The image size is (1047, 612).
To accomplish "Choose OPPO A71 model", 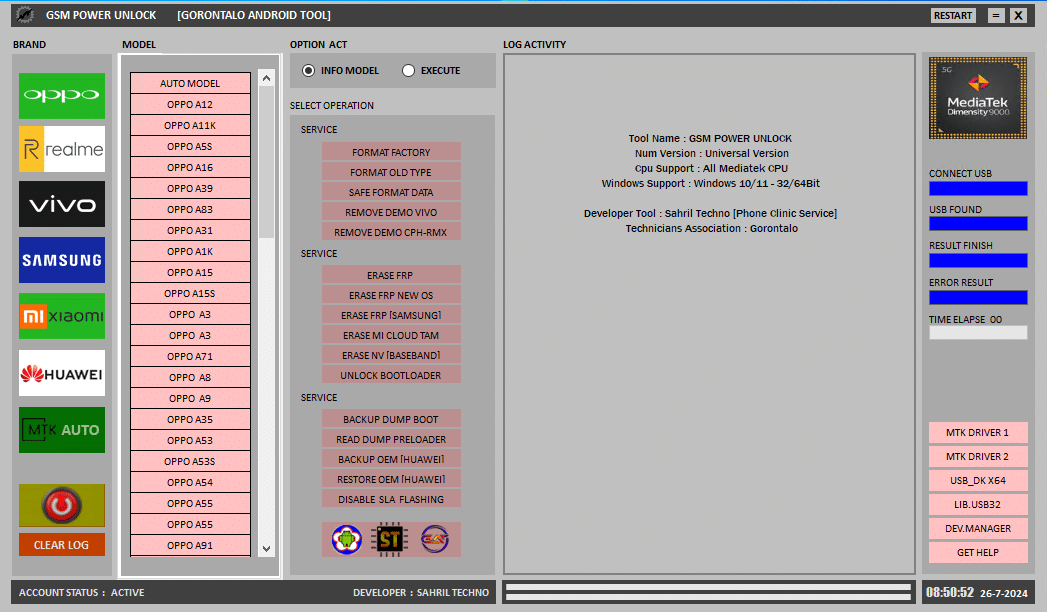I will coord(190,356).
